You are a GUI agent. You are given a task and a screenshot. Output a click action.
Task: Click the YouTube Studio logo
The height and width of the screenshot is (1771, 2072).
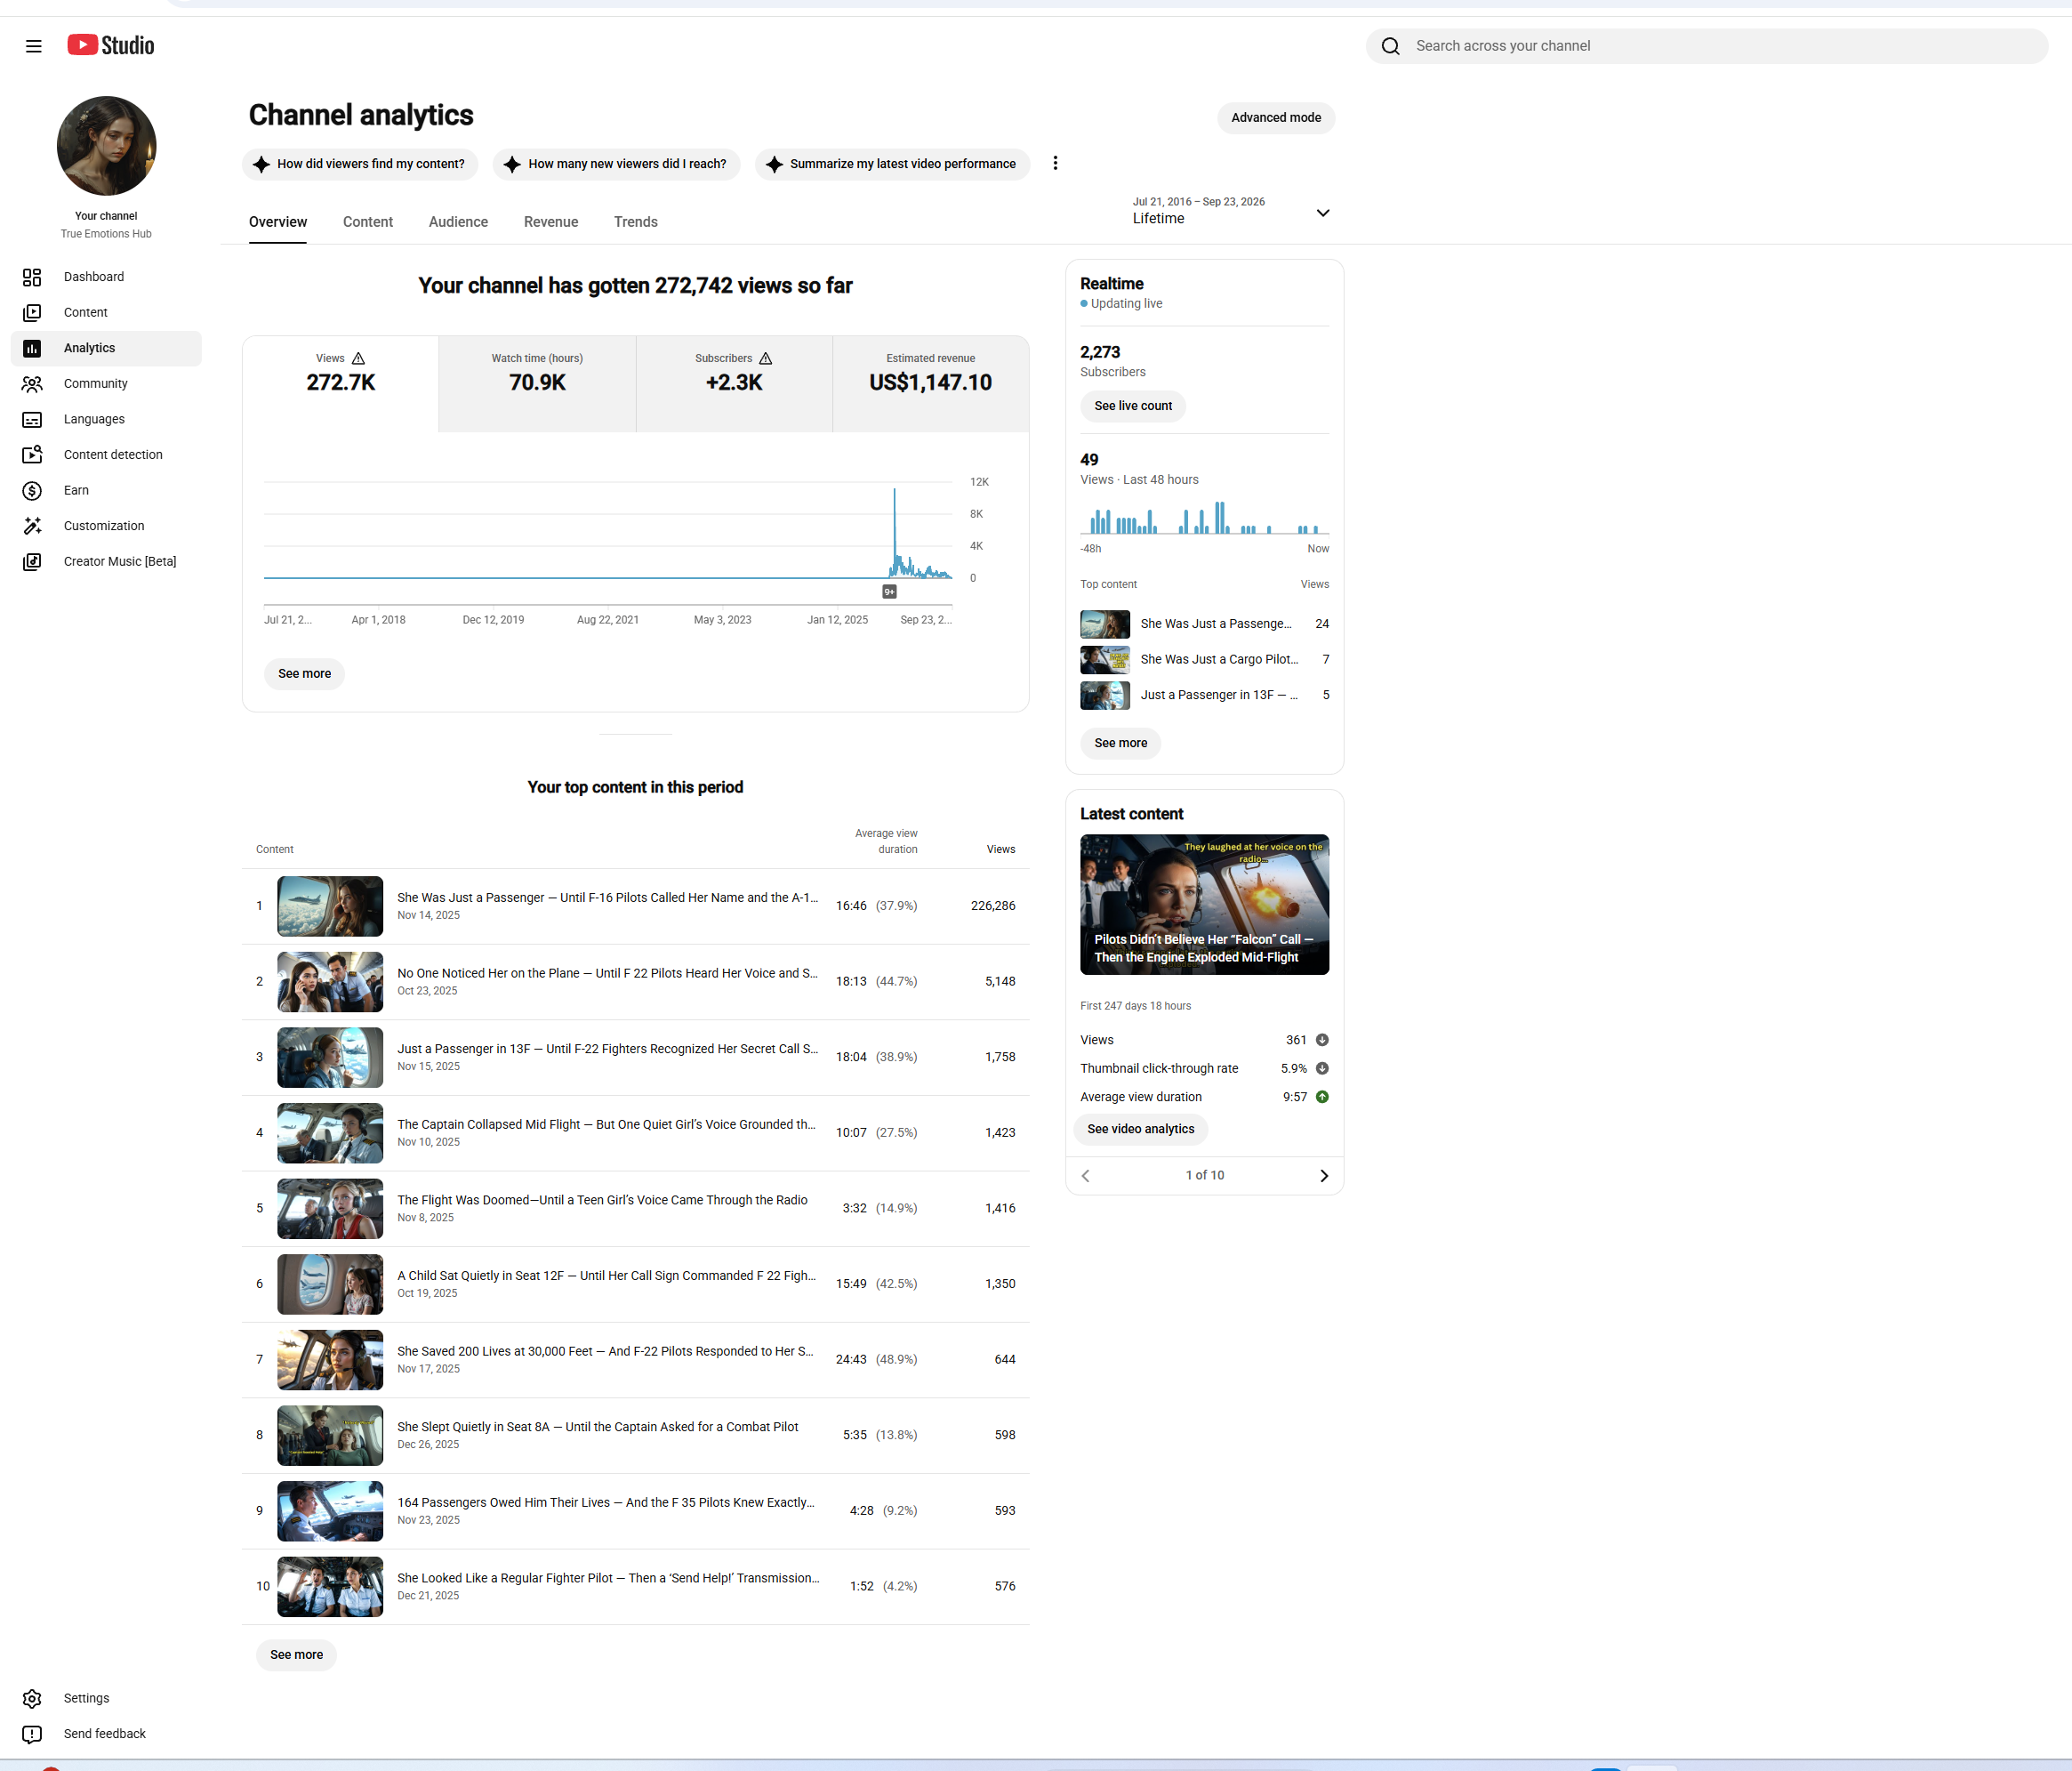(x=111, y=45)
